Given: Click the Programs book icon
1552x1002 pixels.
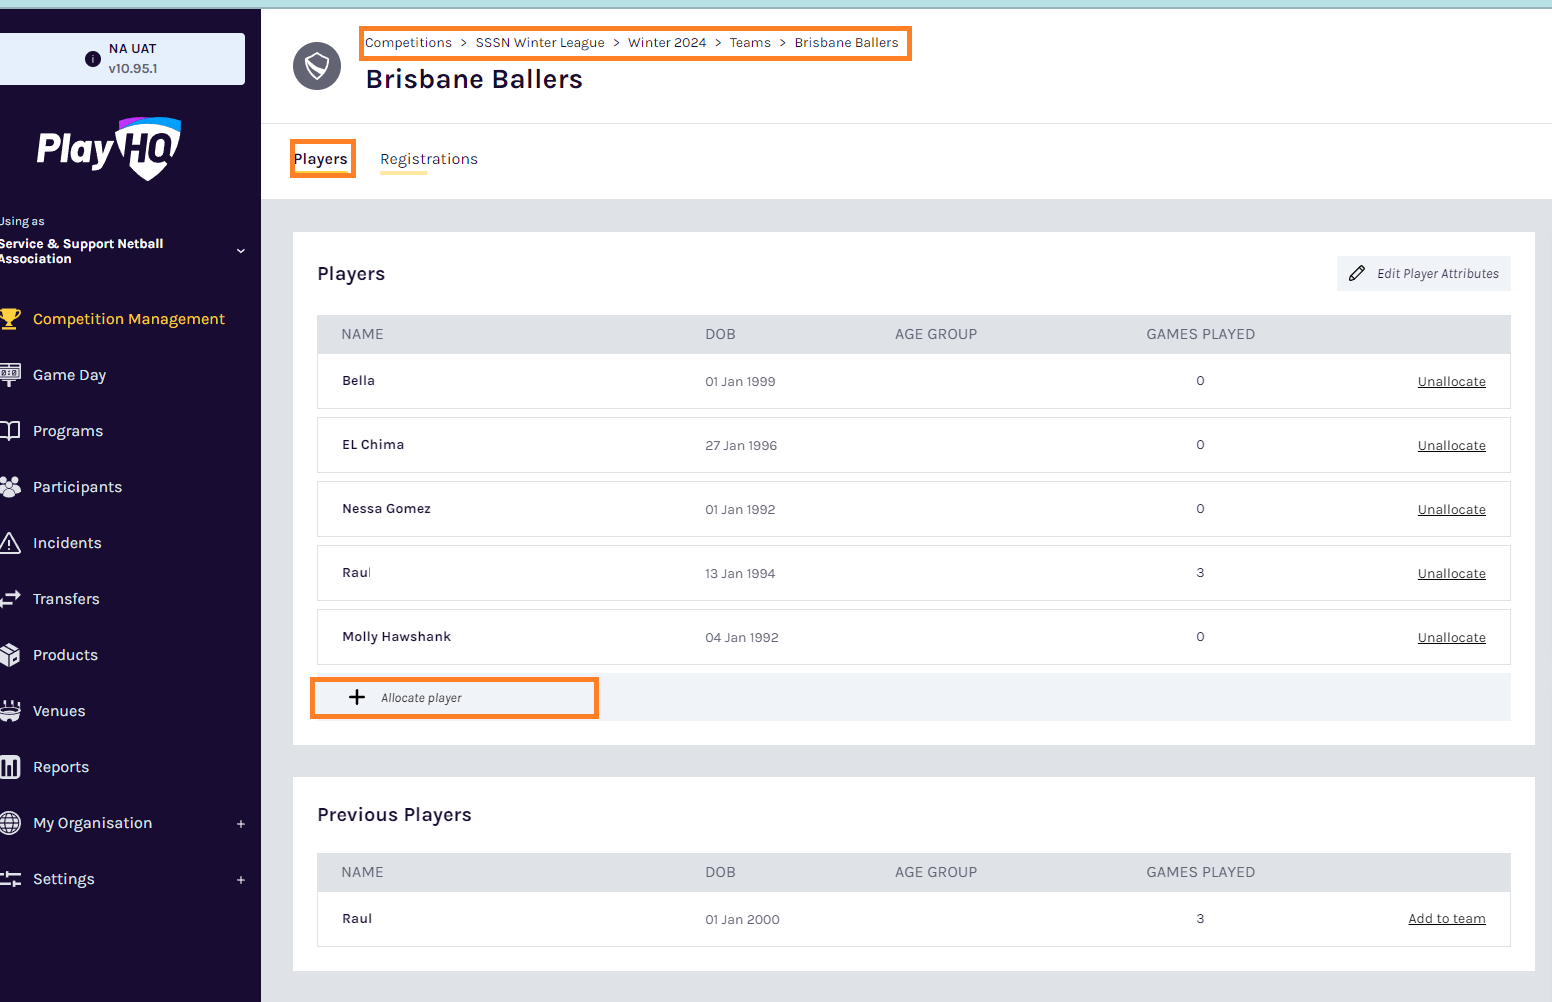Looking at the screenshot, I should (x=10, y=430).
